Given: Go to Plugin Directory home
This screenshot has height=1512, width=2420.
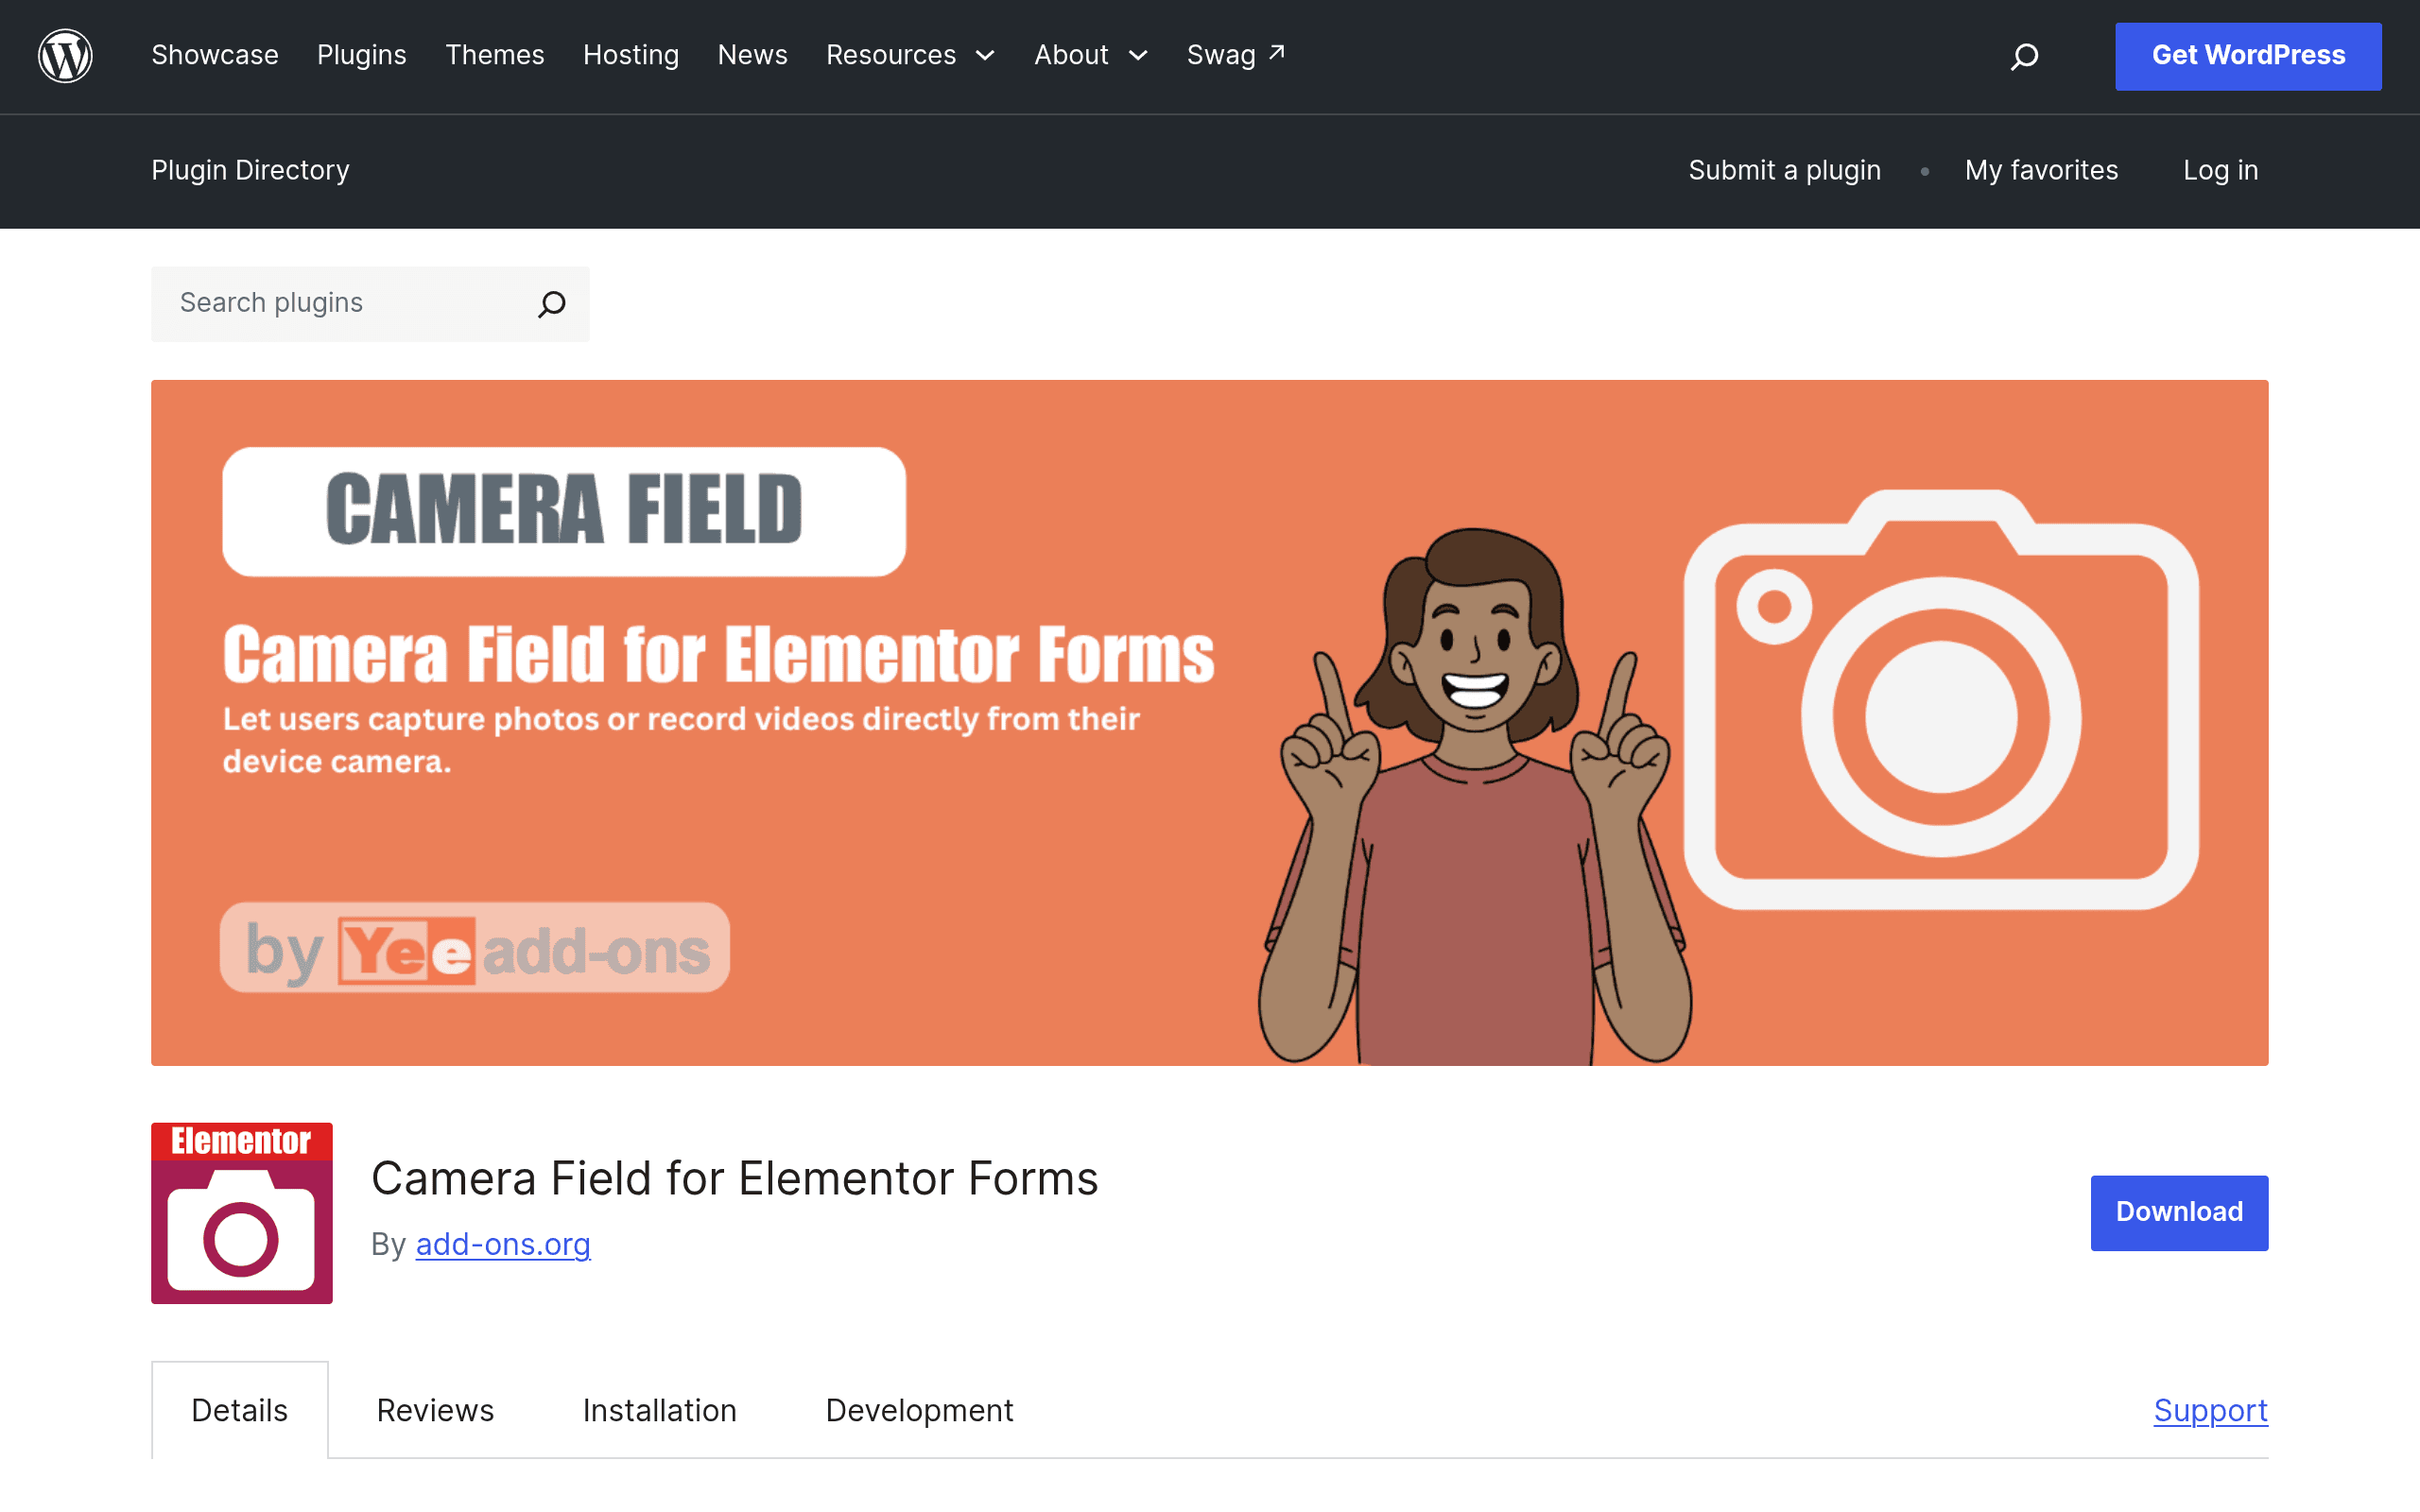Looking at the screenshot, I should tap(250, 170).
